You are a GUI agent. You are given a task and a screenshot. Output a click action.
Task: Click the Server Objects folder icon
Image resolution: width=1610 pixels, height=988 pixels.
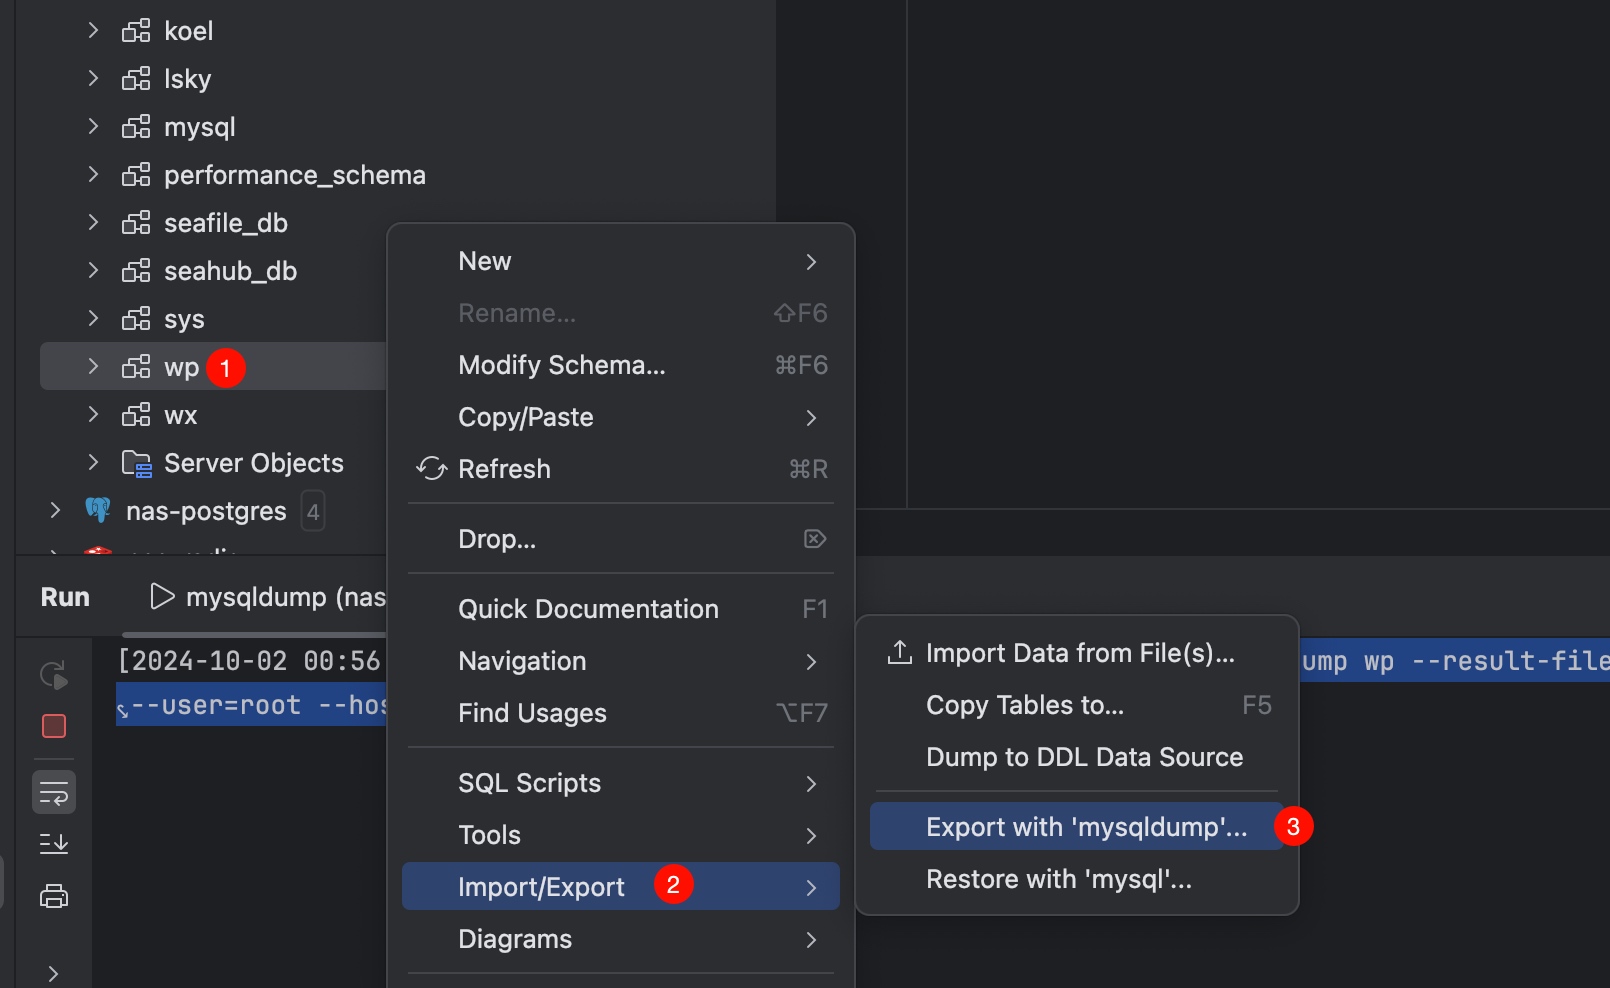click(x=136, y=463)
